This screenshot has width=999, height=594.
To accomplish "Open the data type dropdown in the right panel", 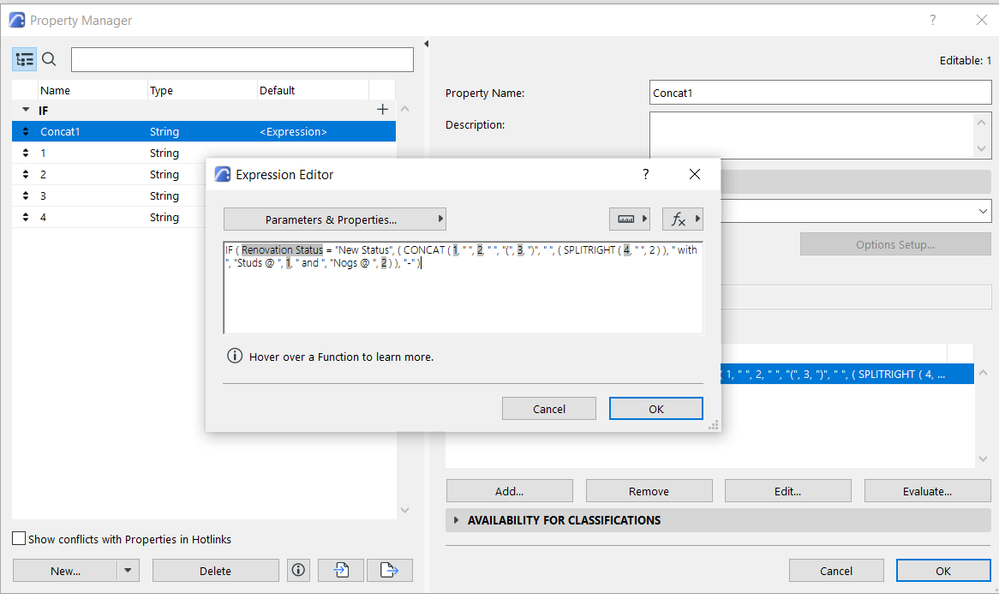I will (983, 211).
